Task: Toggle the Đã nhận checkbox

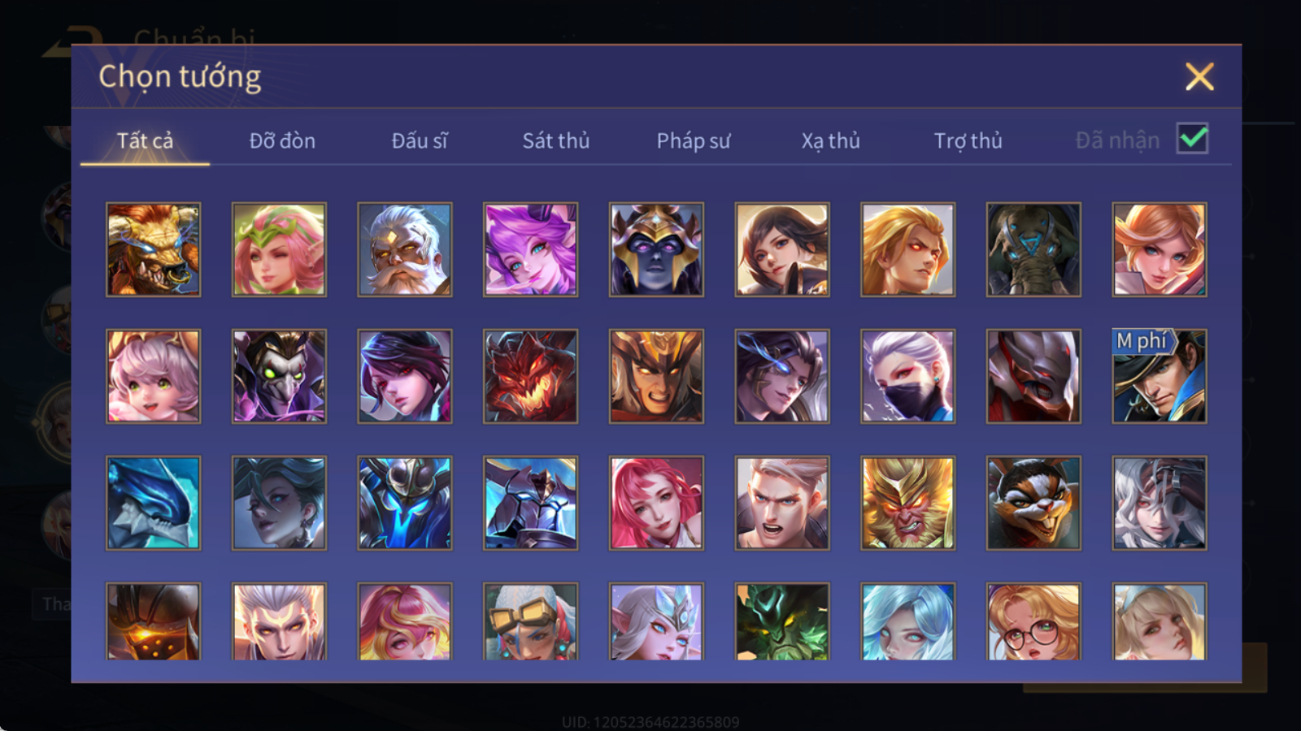Action: click(x=1193, y=139)
